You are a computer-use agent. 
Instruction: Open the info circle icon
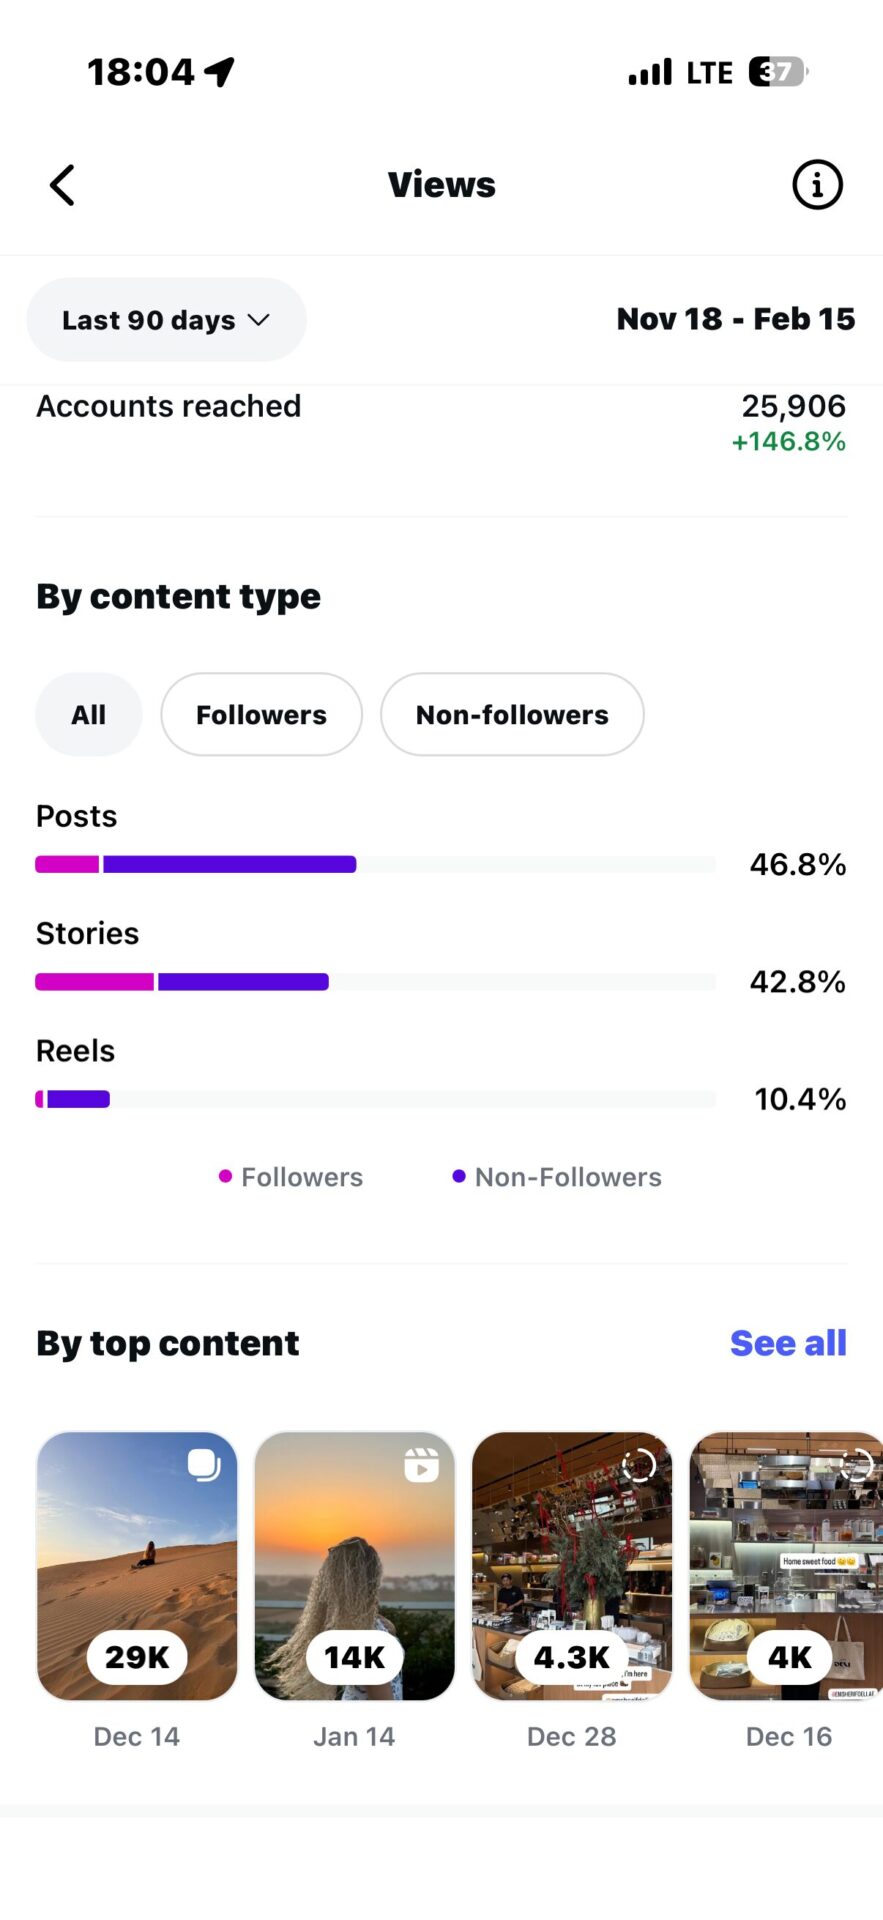tap(817, 185)
